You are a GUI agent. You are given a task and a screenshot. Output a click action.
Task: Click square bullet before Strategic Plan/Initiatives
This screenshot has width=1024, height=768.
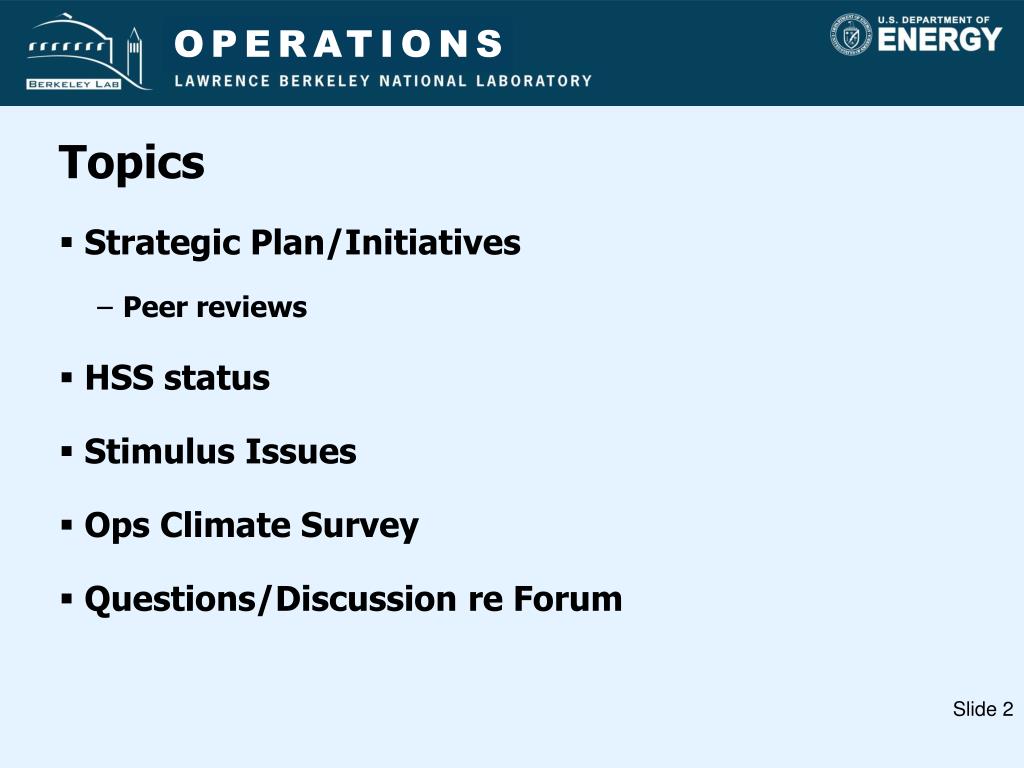point(67,244)
